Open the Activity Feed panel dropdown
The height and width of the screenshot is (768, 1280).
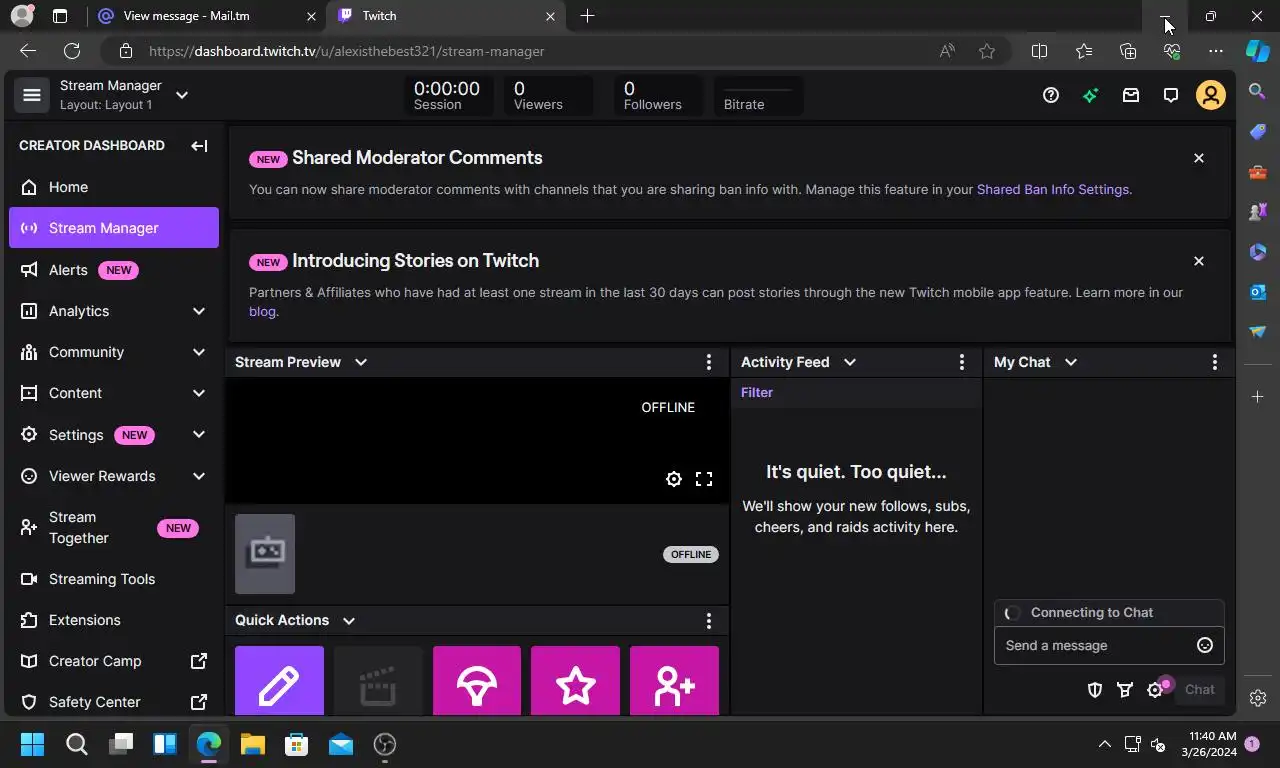pos(850,362)
